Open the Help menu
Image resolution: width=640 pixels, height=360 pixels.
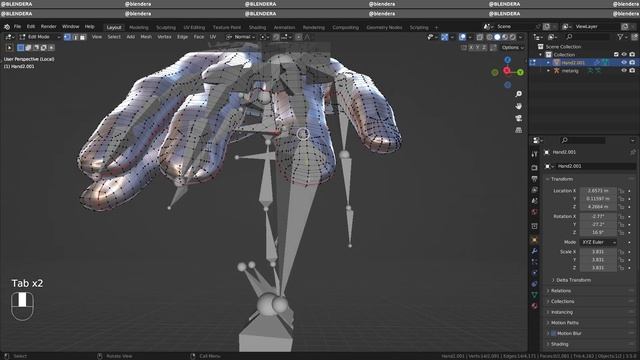(x=89, y=27)
